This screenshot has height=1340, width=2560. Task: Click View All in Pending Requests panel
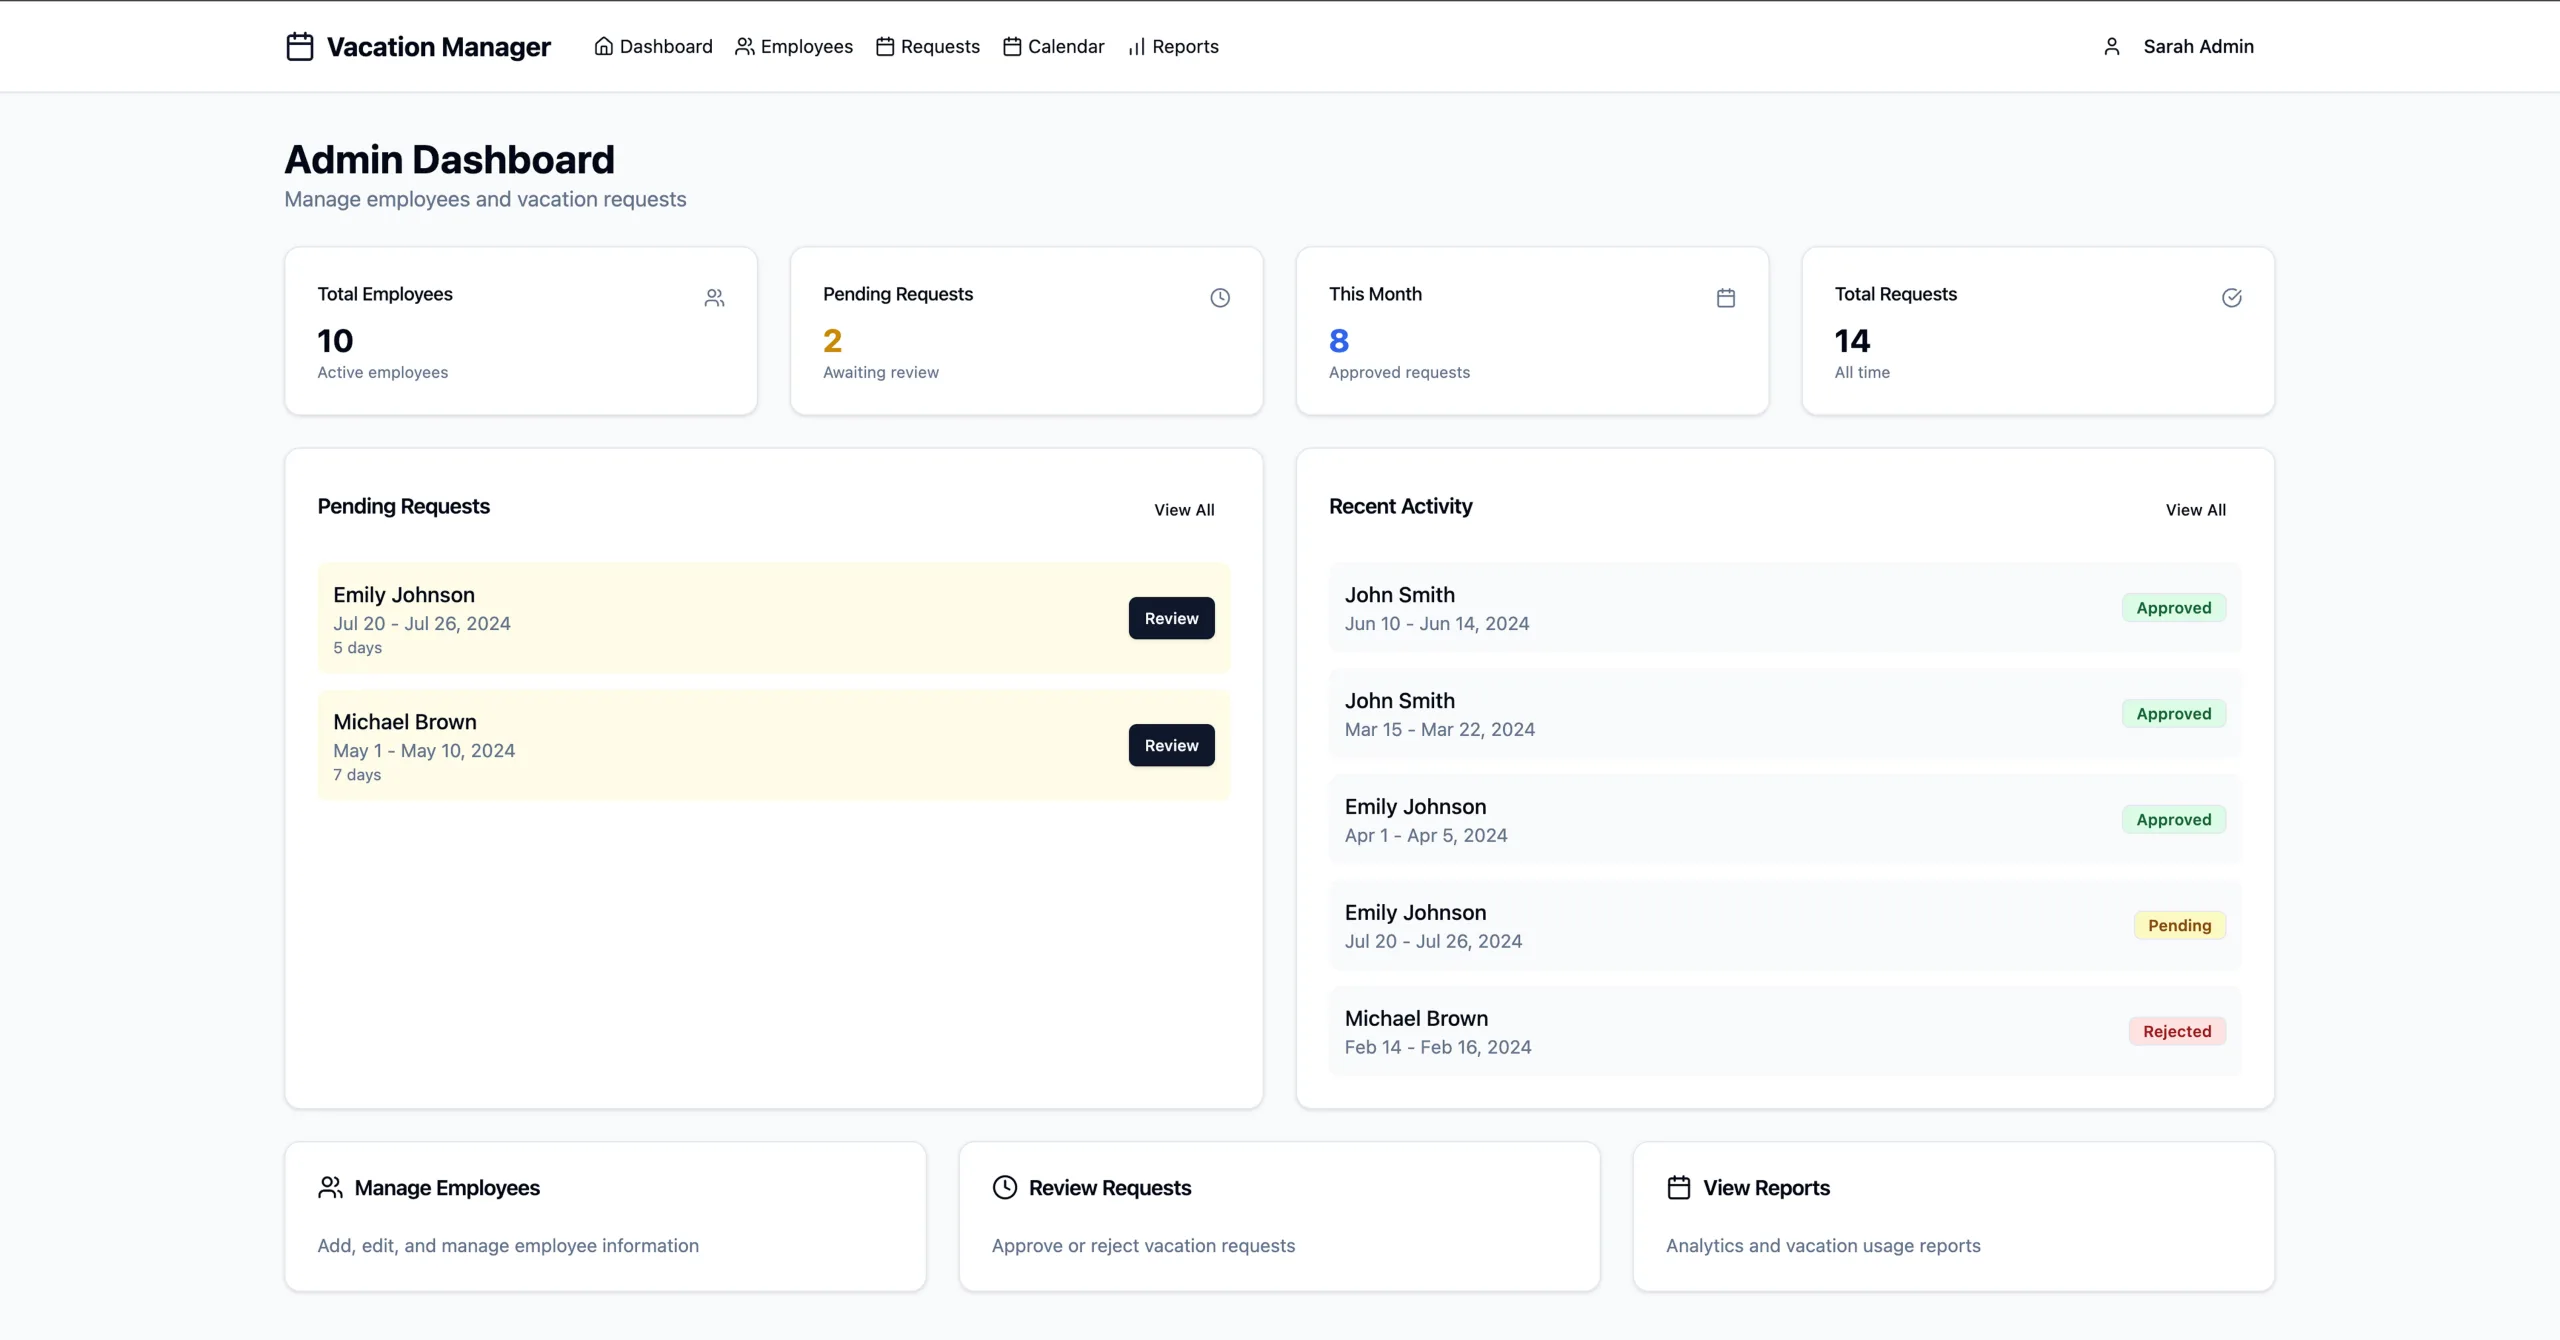[x=1184, y=510]
